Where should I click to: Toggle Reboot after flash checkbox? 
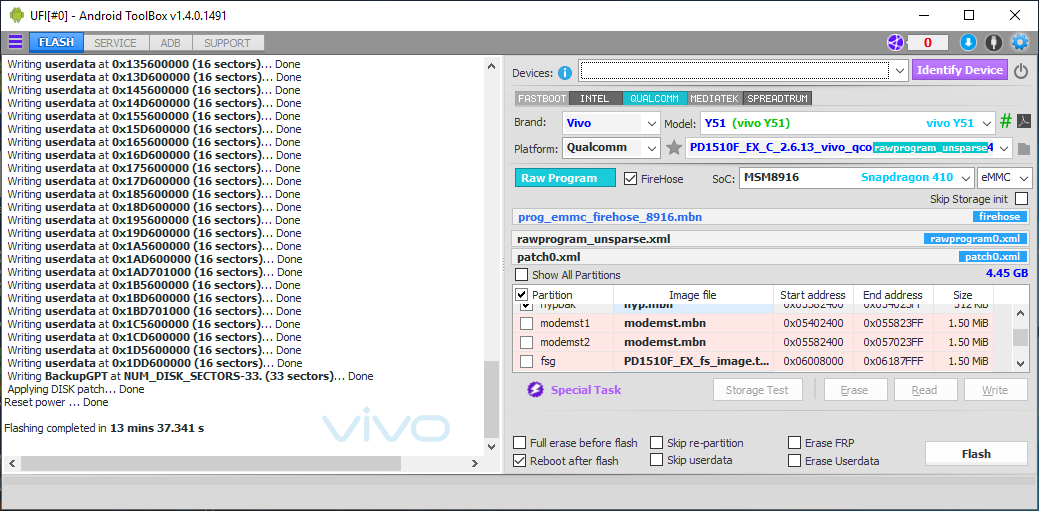(x=520, y=461)
